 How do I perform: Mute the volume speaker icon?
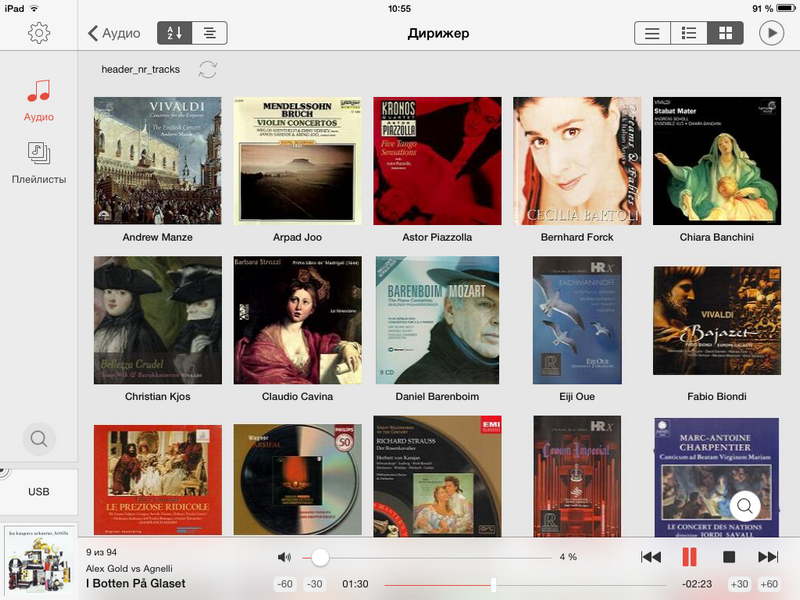click(x=284, y=557)
